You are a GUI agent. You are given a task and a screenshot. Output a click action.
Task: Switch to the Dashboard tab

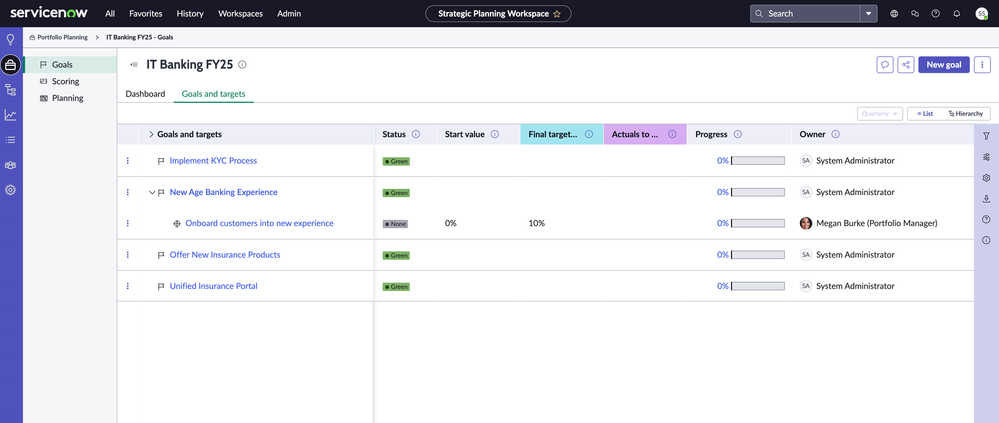point(145,94)
